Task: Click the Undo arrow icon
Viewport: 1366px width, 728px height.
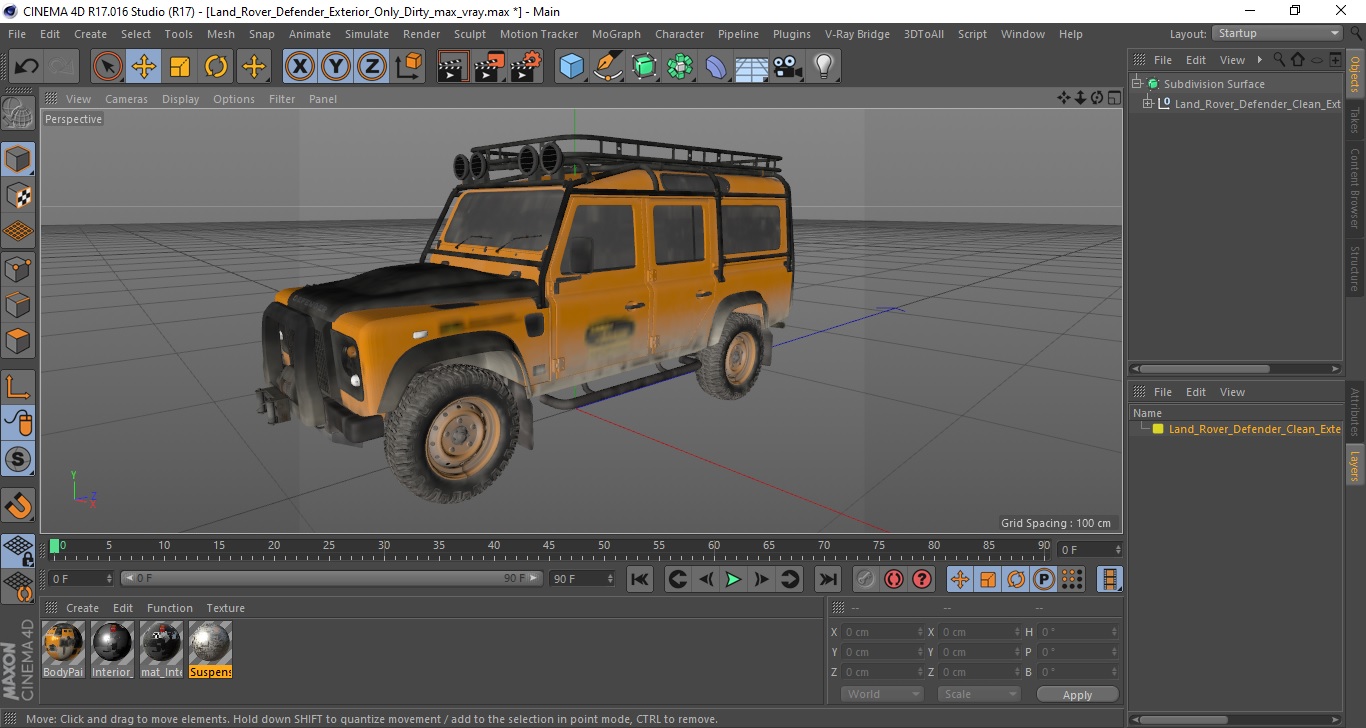Action: tap(27, 67)
